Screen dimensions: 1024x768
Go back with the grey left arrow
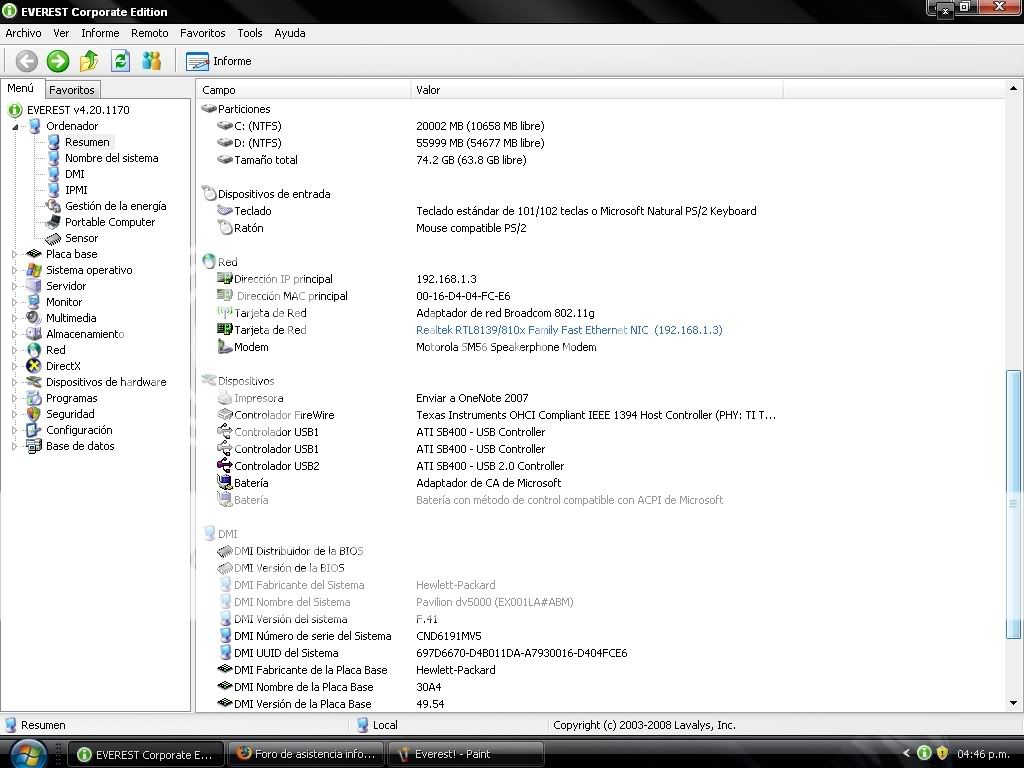27,61
